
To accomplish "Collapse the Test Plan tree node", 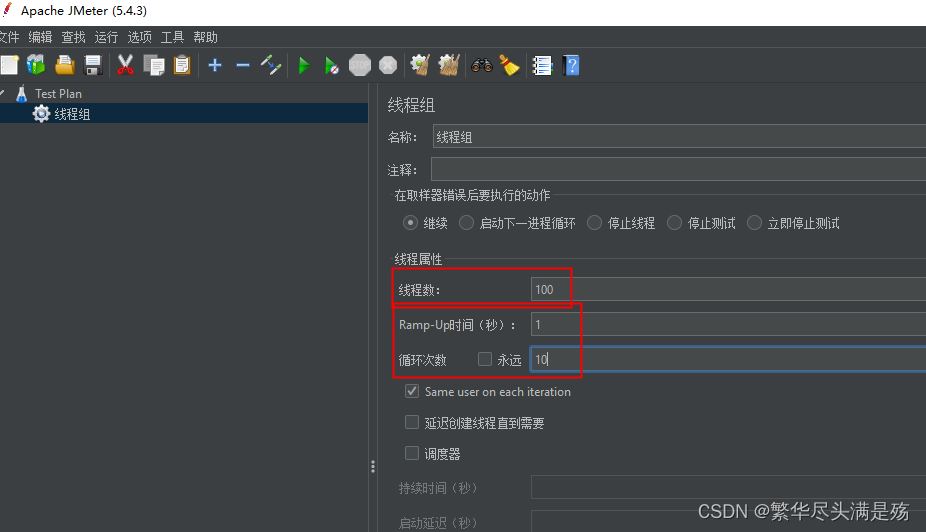I will (x=3, y=94).
